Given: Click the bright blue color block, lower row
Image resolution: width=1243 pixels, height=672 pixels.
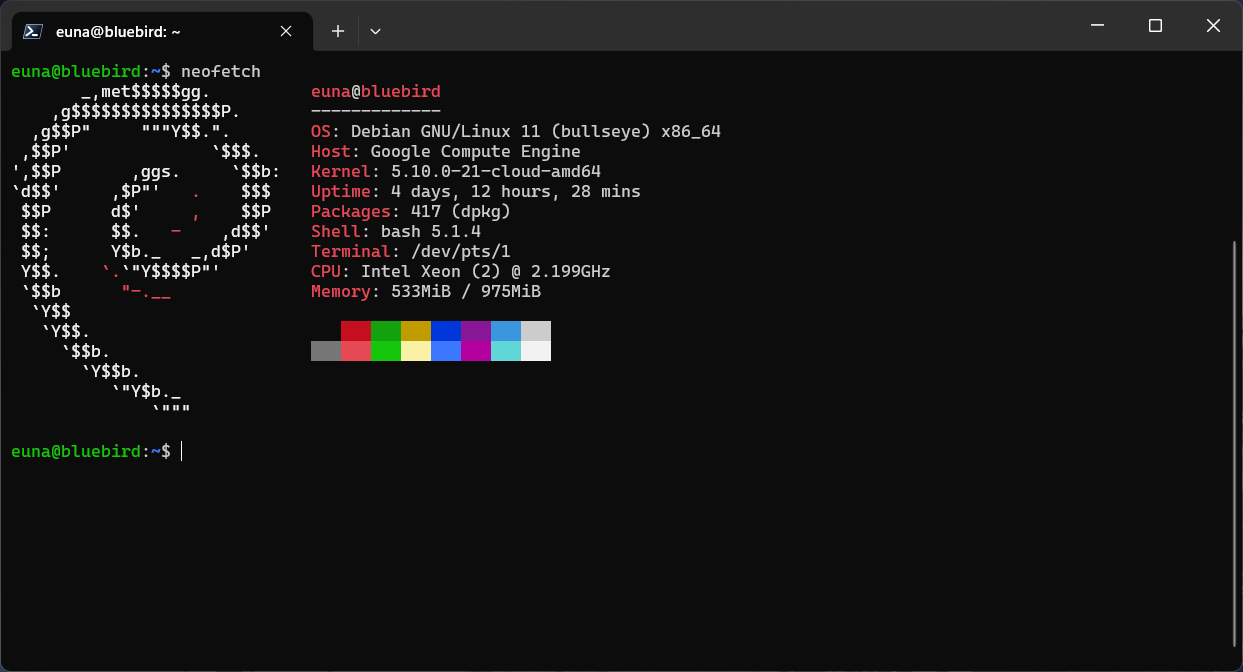Looking at the screenshot, I should pos(446,351).
